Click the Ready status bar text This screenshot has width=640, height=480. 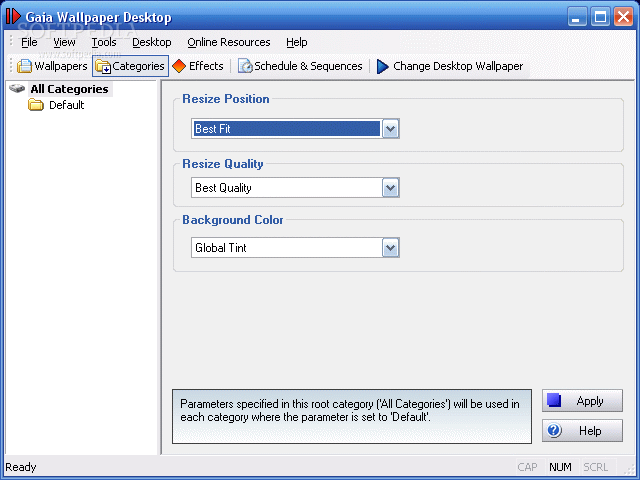[x=21, y=467]
